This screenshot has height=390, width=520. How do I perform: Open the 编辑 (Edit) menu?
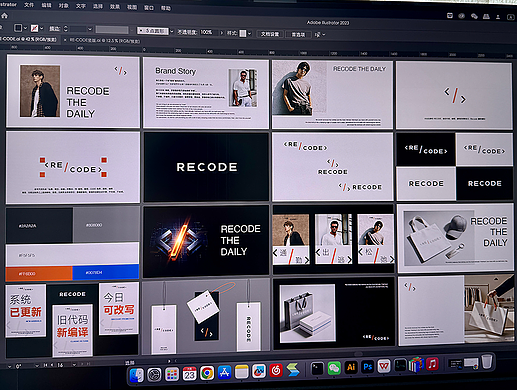[46, 5]
